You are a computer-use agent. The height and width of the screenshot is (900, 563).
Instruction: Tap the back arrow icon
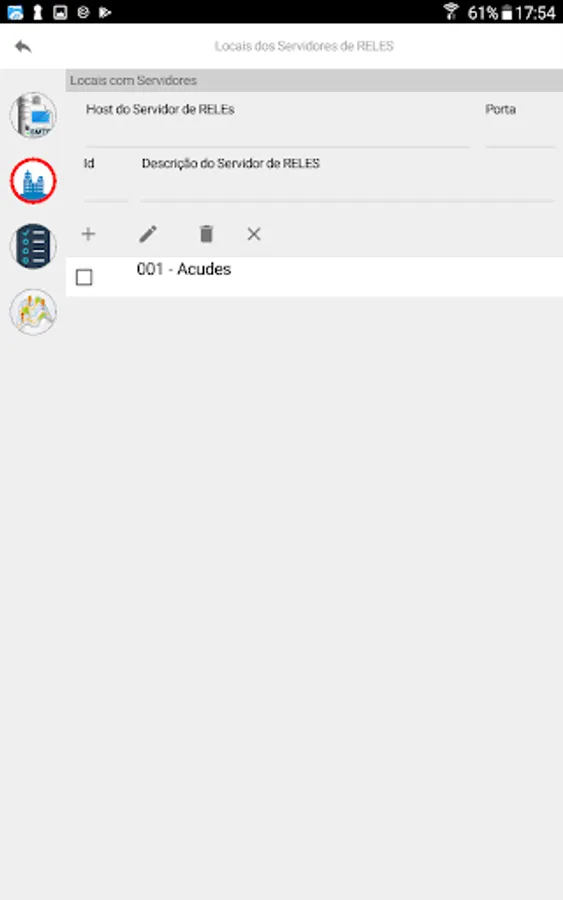pyautogui.click(x=23, y=46)
